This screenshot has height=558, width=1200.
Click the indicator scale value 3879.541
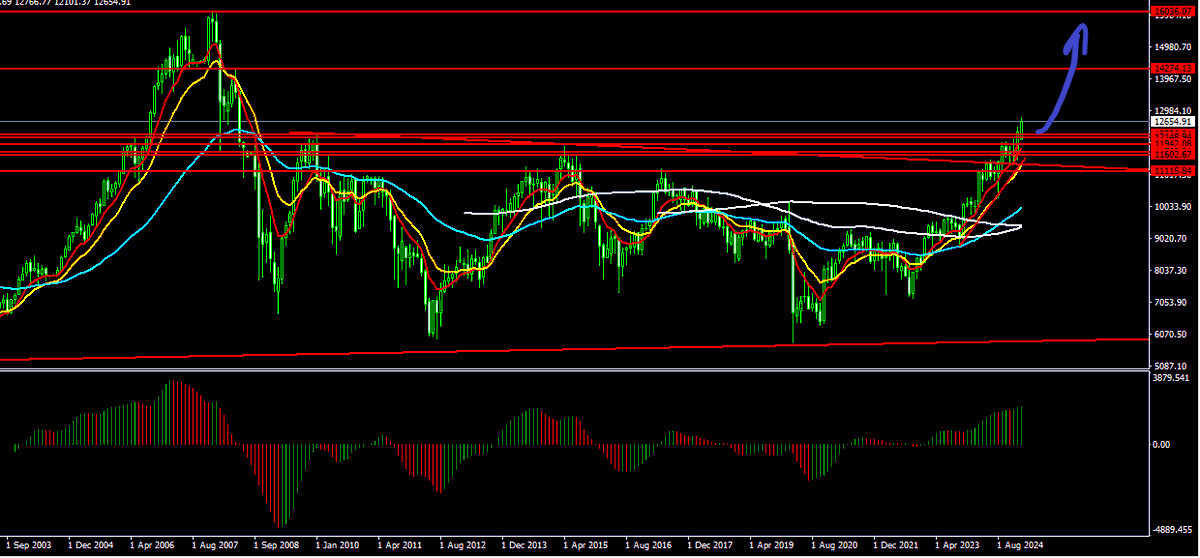1172,378
